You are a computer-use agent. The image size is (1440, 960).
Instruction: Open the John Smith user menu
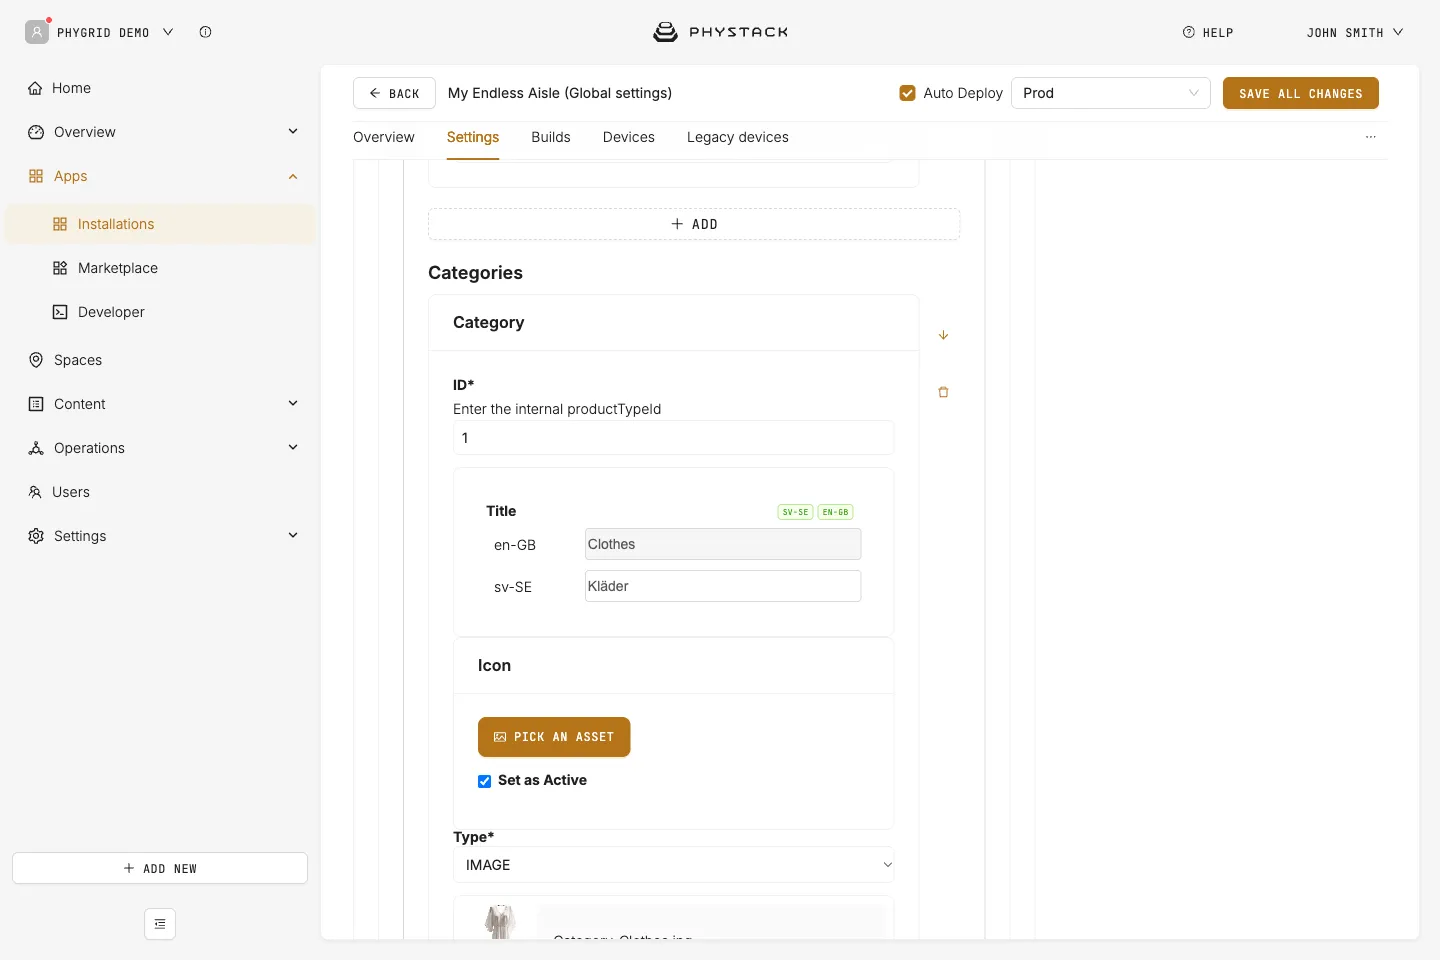coord(1355,33)
